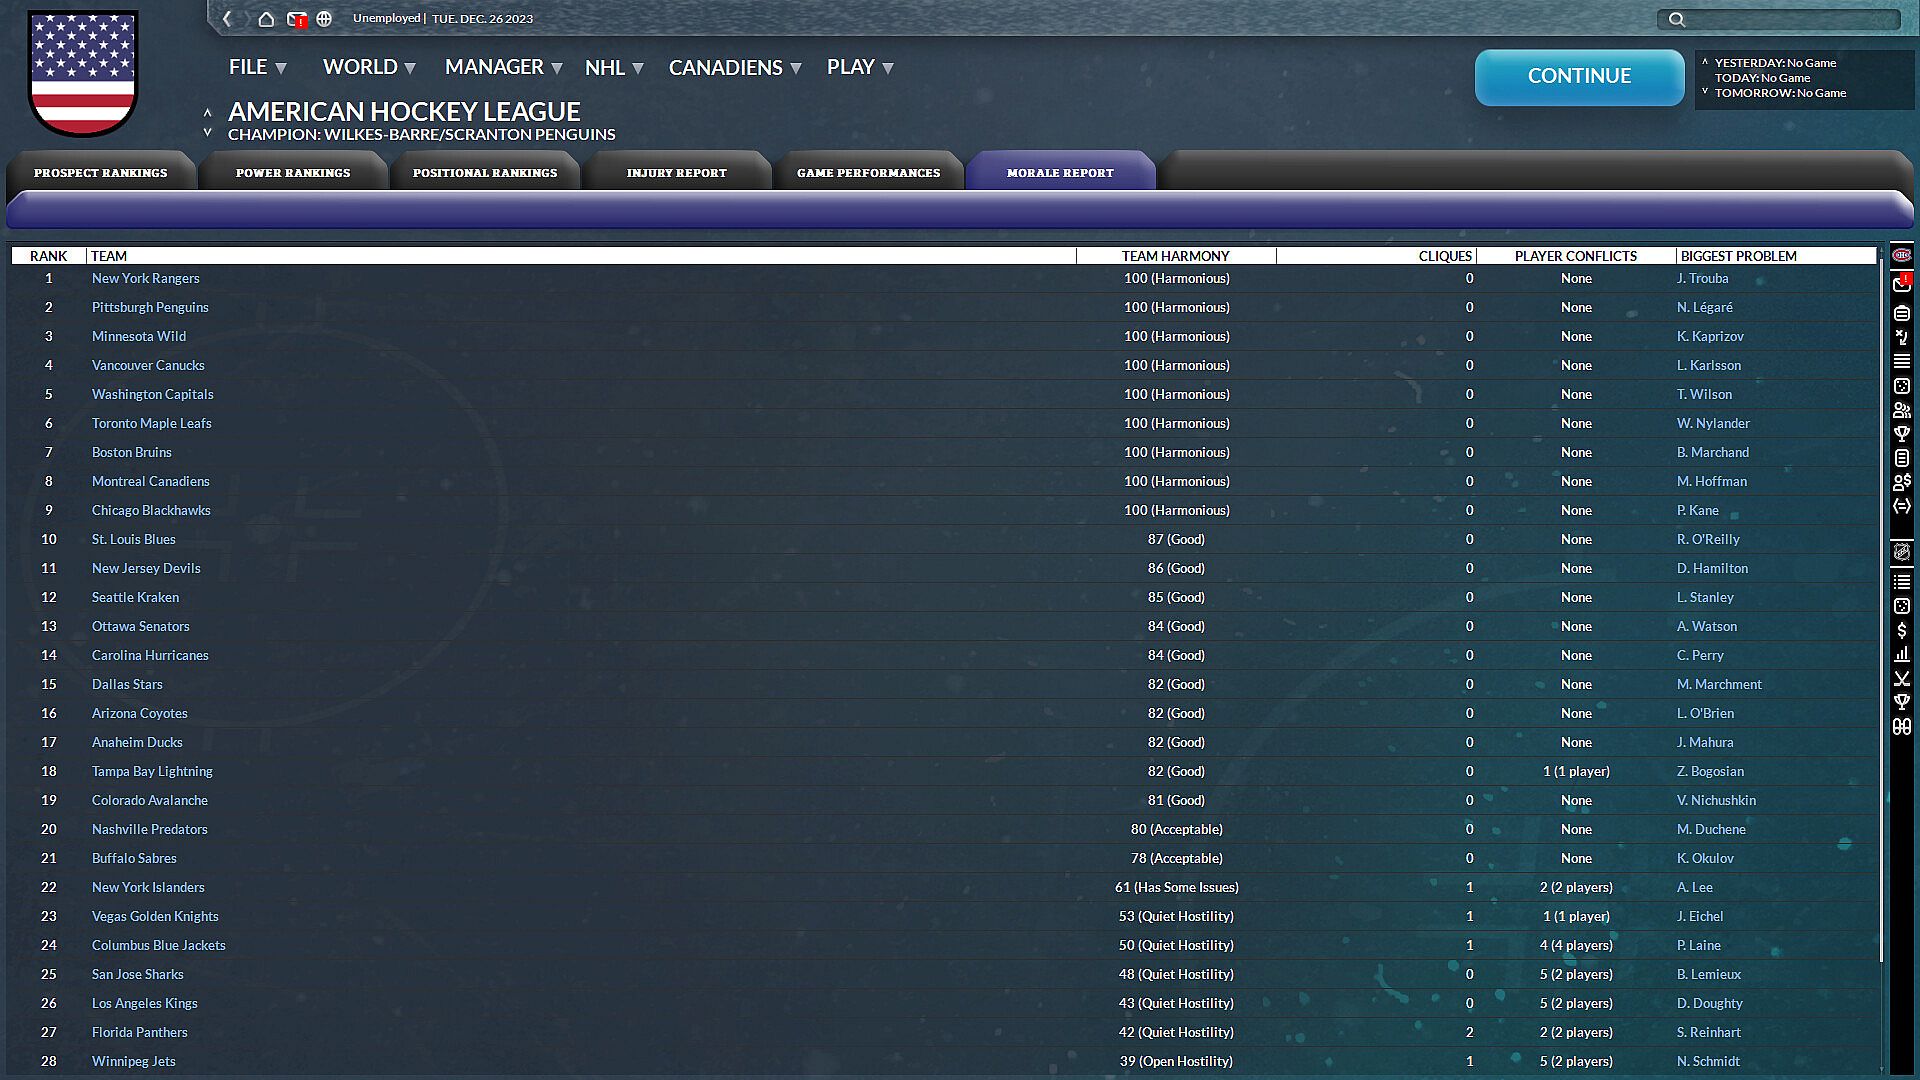Click the search field in top bar
This screenshot has height=1080, width=1920.
click(1779, 19)
